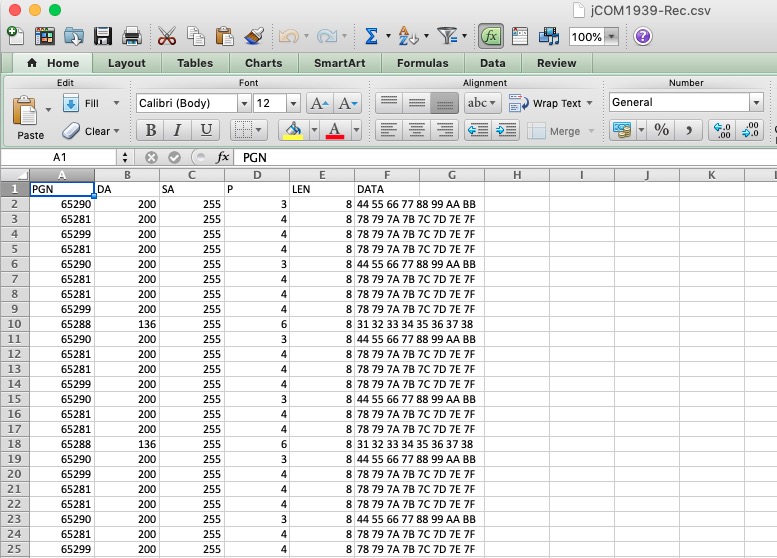
Task: Click the Format Painter brush icon
Action: tap(254, 37)
